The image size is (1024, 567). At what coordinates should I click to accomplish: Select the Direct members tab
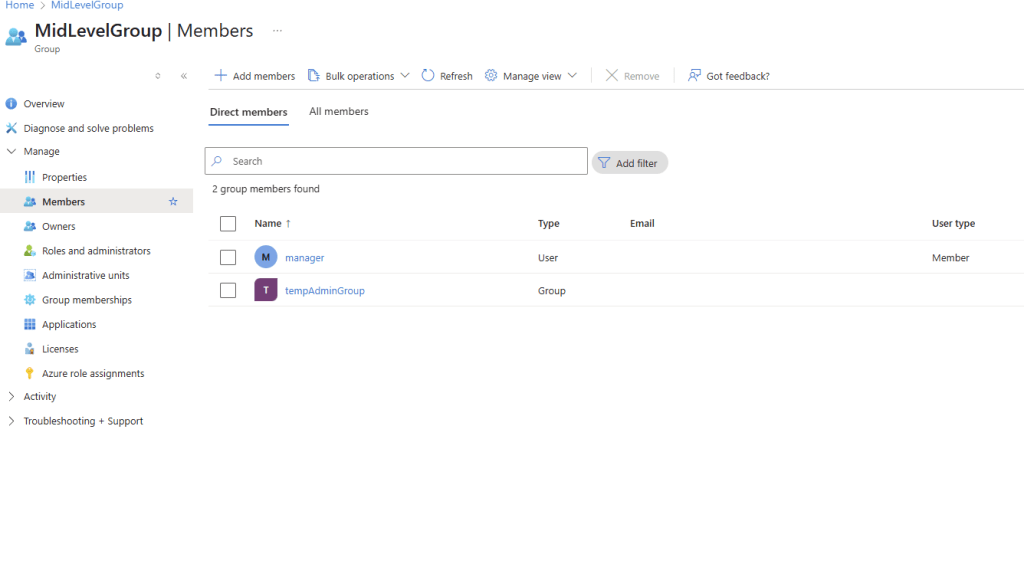(x=248, y=112)
